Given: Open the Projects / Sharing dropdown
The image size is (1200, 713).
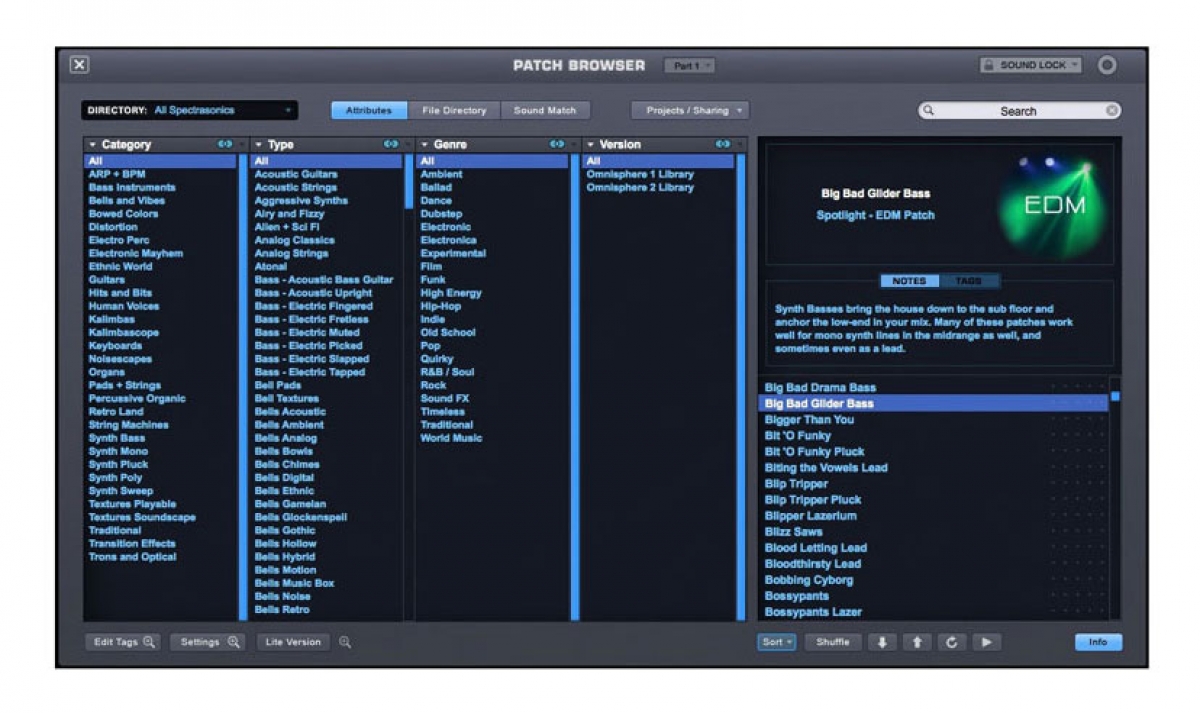Looking at the screenshot, I should coord(689,110).
